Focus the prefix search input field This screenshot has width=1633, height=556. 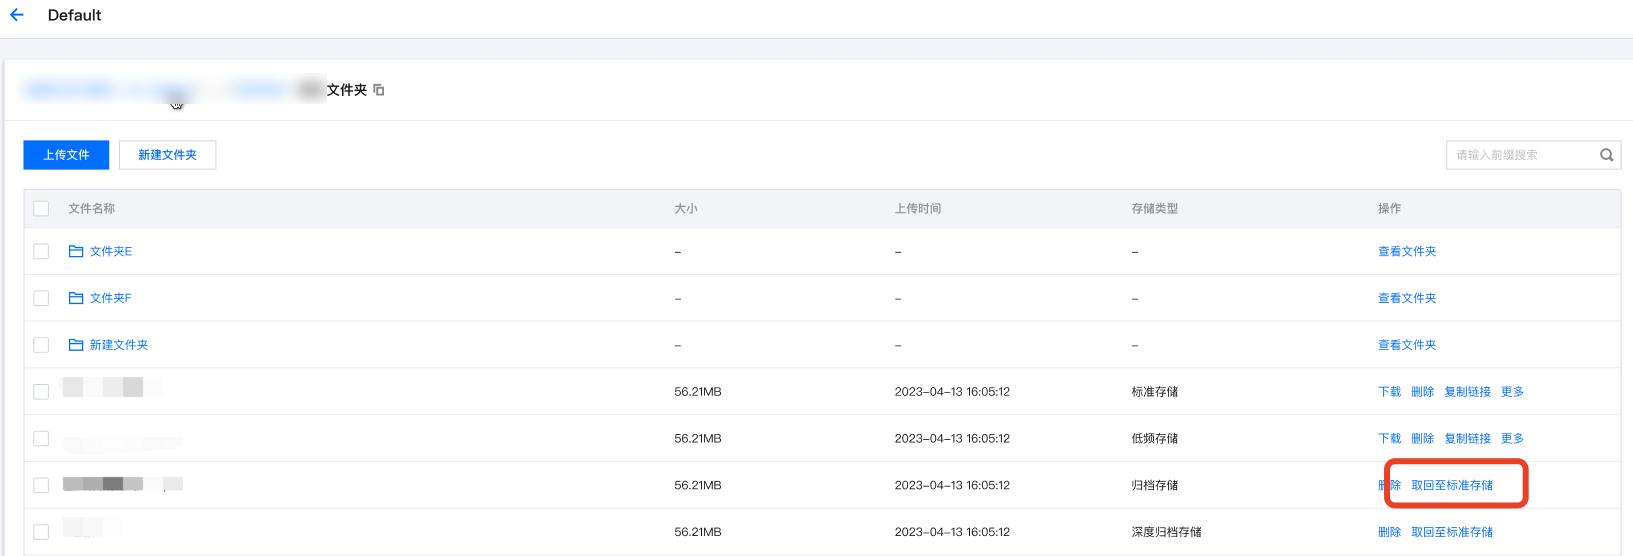coord(1520,155)
